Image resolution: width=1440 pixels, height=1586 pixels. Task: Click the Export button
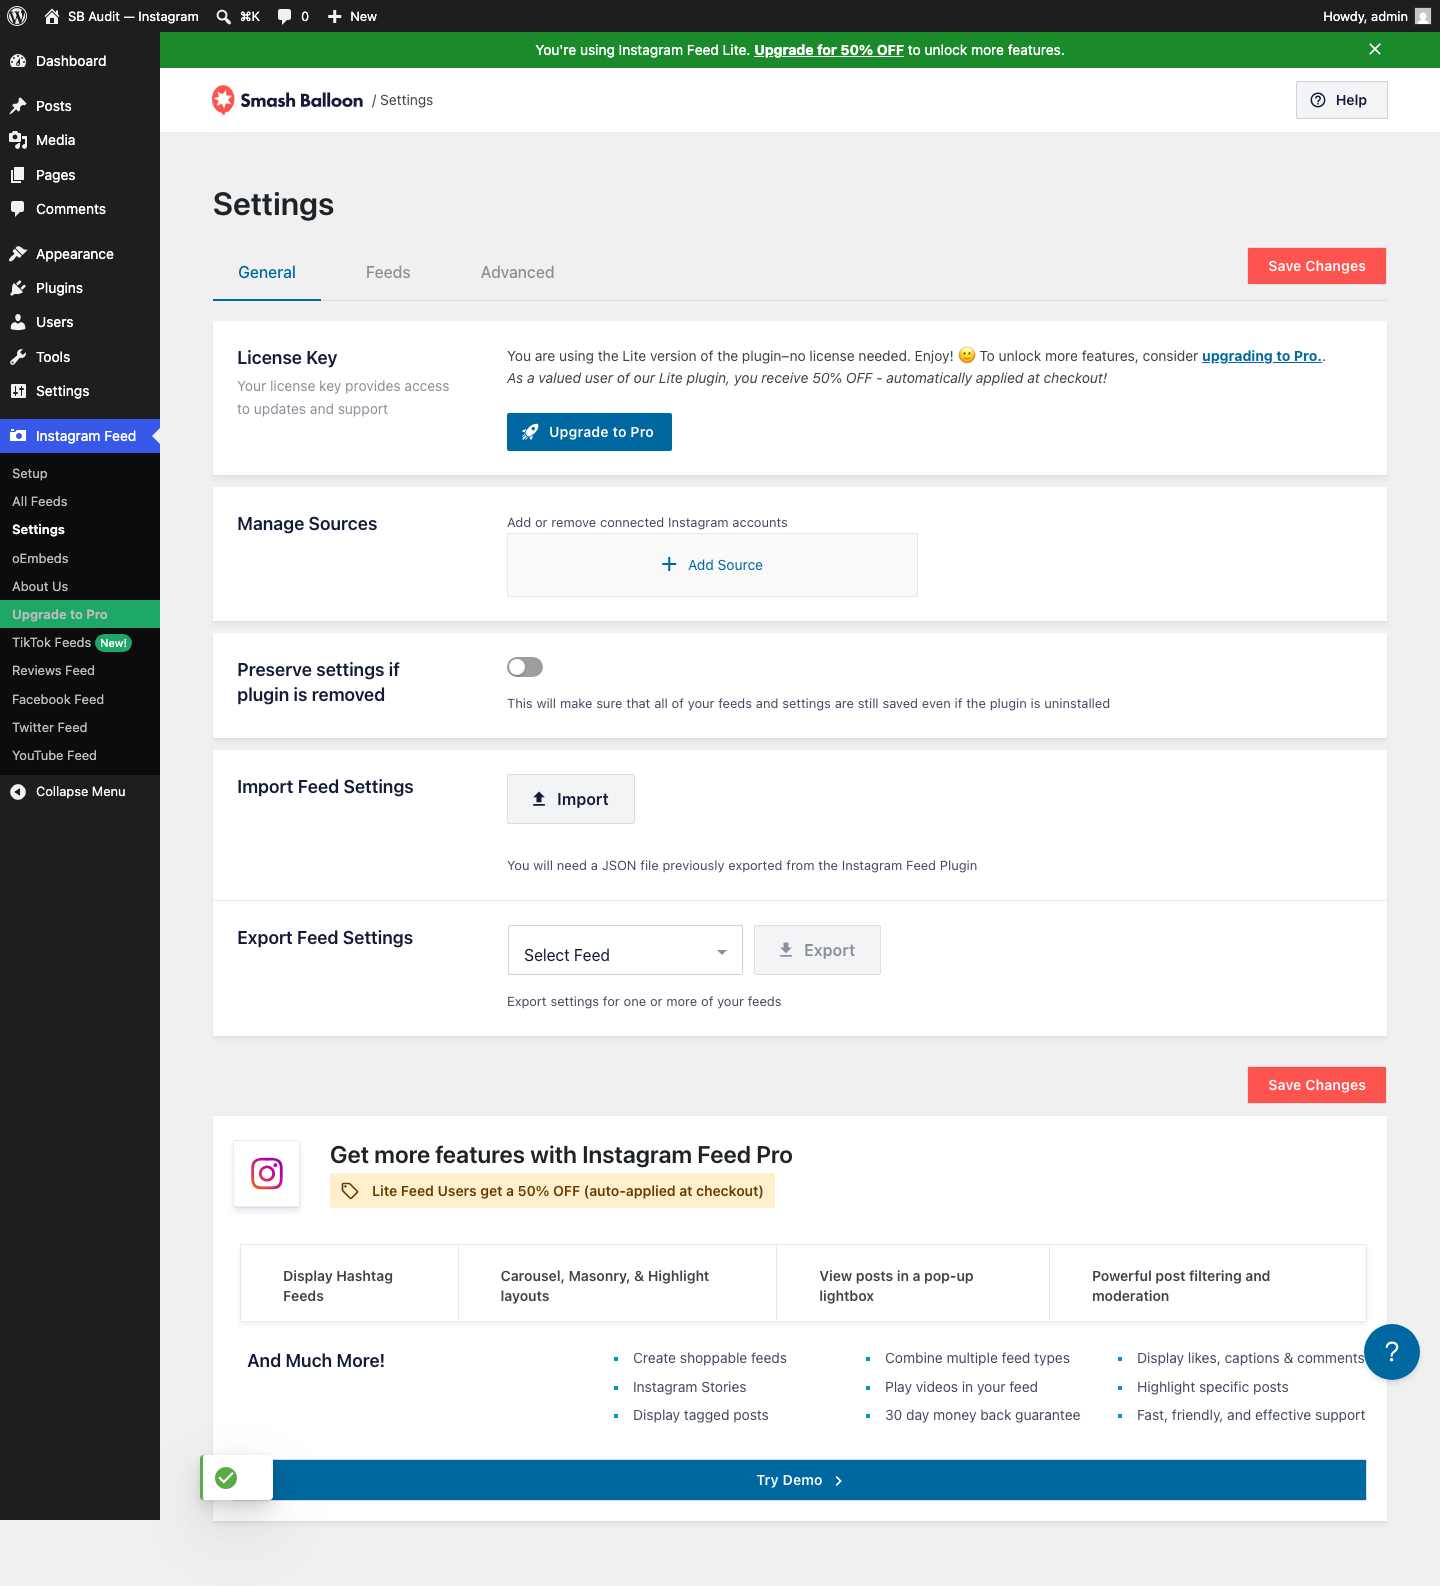click(x=817, y=950)
